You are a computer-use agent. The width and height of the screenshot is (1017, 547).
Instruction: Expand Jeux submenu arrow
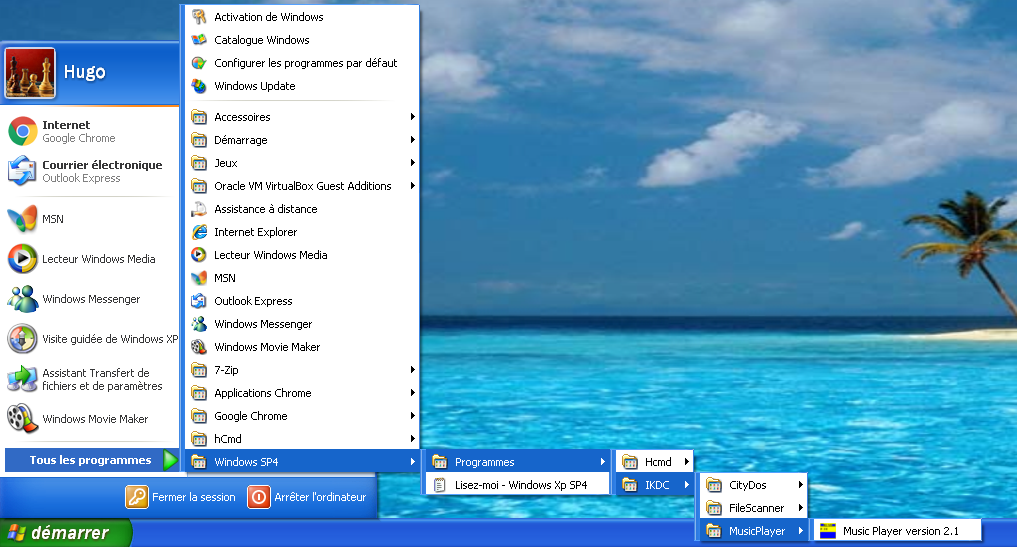point(413,163)
